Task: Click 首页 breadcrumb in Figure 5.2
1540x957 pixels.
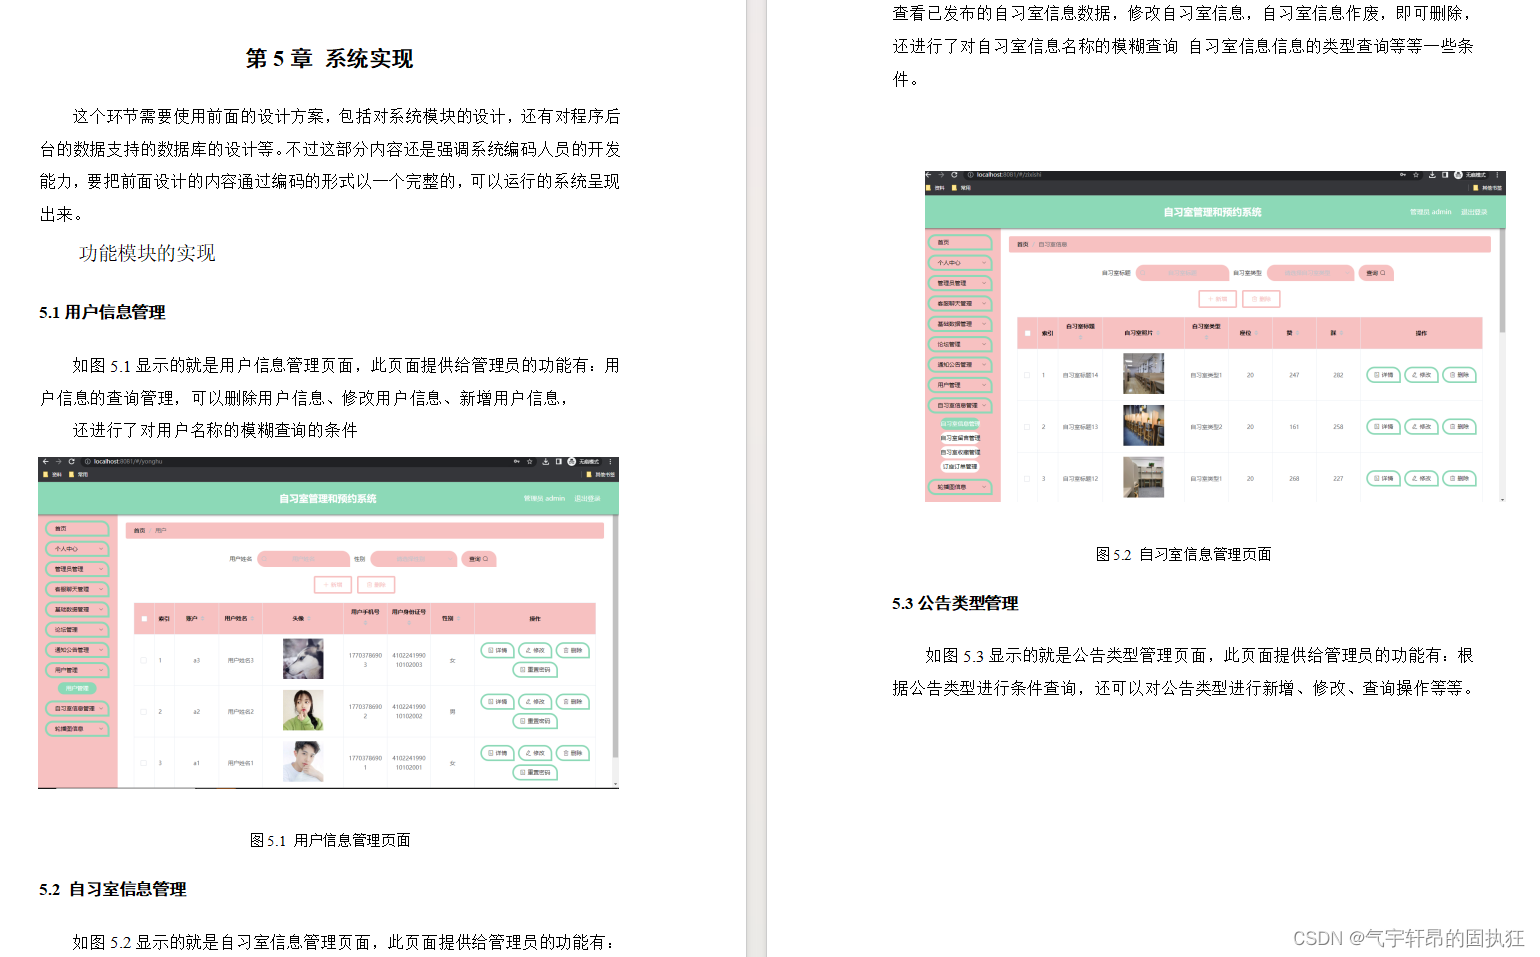Action: (1023, 244)
